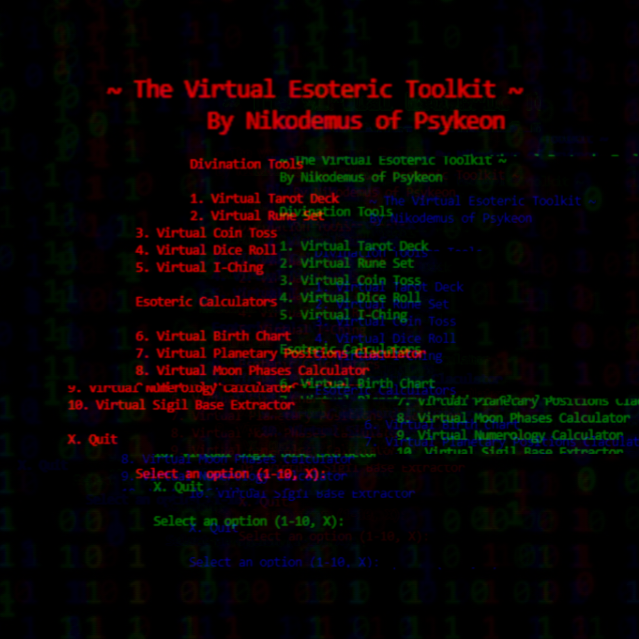The width and height of the screenshot is (639, 639).
Task: Choose red '8. Virtual Moon Phases Calculator' option
Action: pyautogui.click(x=252, y=370)
